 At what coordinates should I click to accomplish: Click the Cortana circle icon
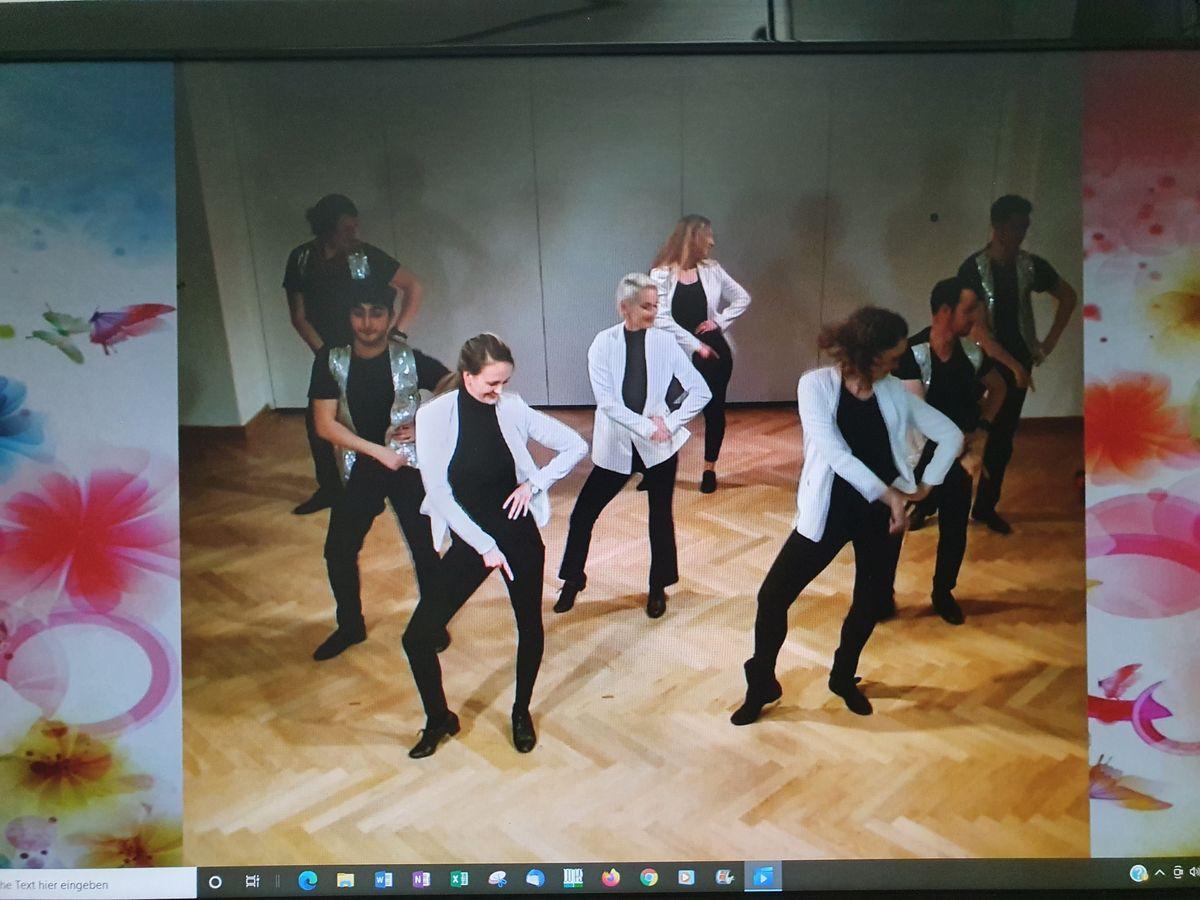(215, 881)
